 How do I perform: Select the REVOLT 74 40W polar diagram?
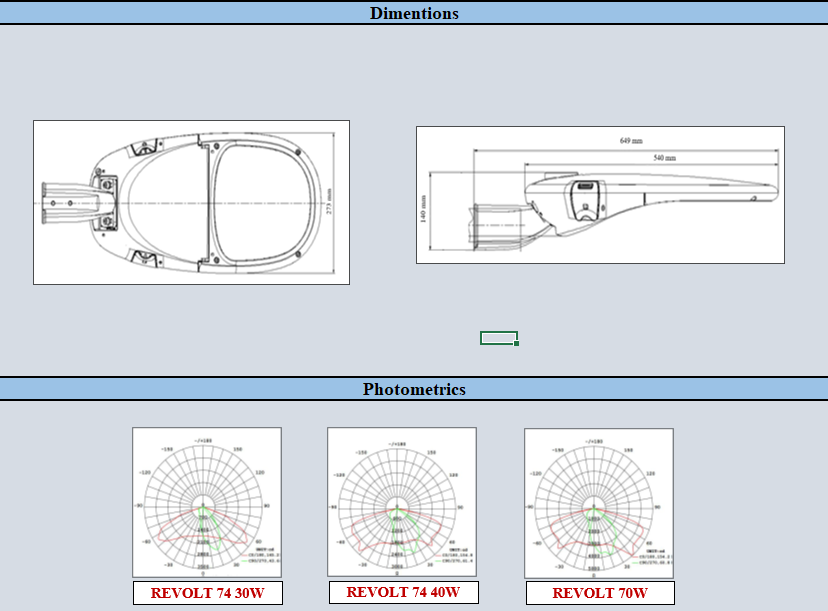(x=402, y=502)
